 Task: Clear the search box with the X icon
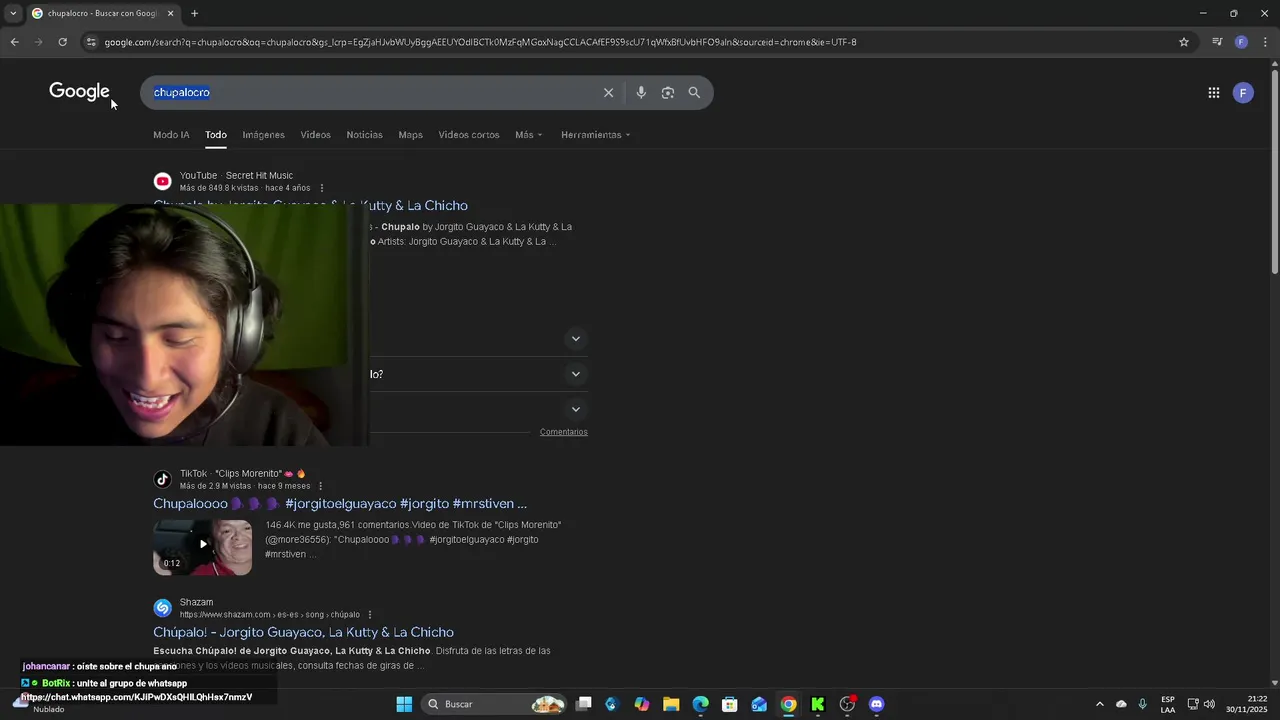click(608, 93)
